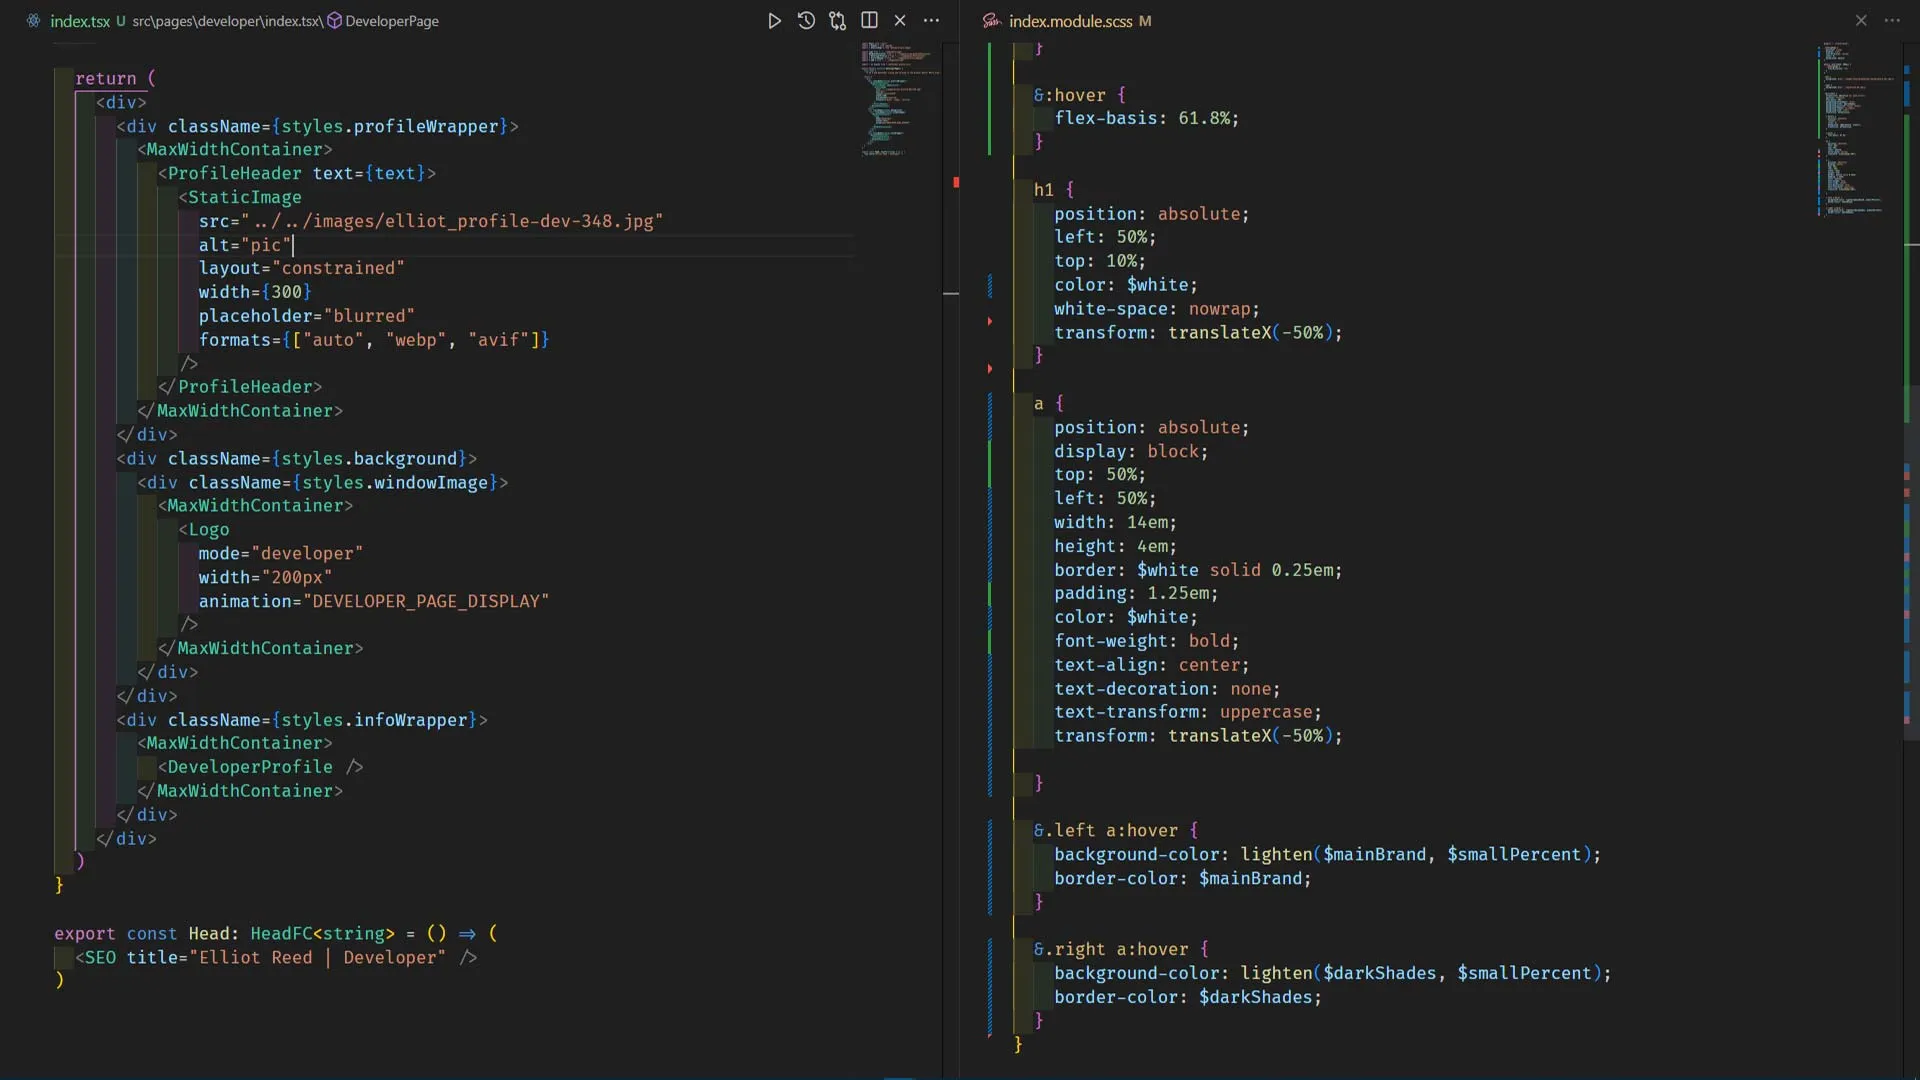This screenshot has width=1920, height=1080.
Task: Split the editor with the split icon
Action: [869, 20]
